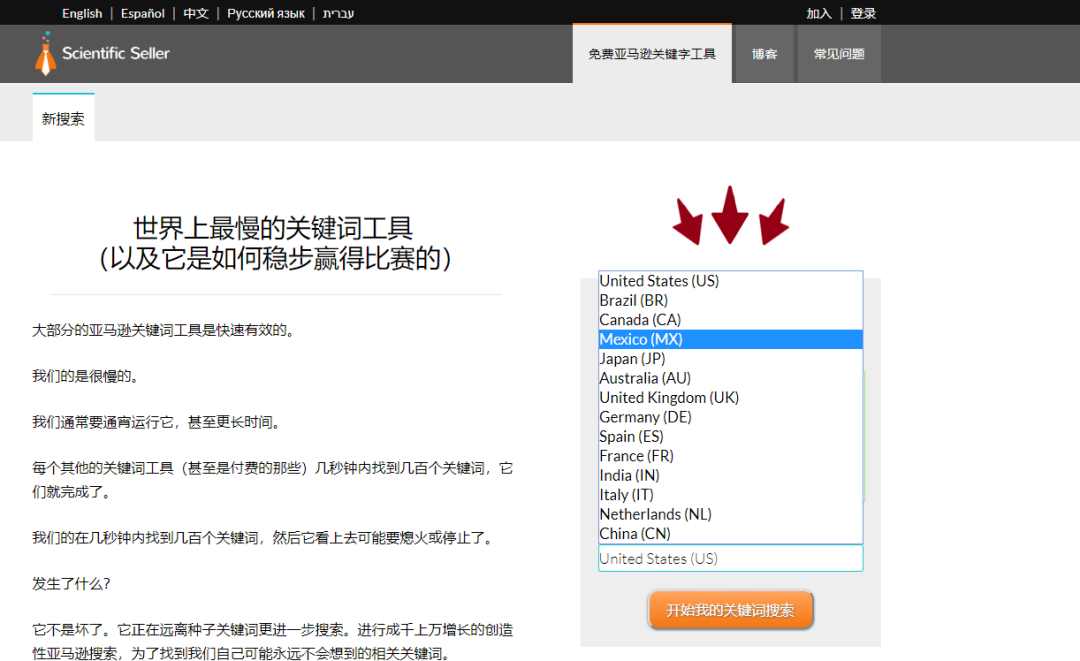Image resolution: width=1080 pixels, height=661 pixels.
Task: Open the 登录 login link
Action: coord(863,13)
